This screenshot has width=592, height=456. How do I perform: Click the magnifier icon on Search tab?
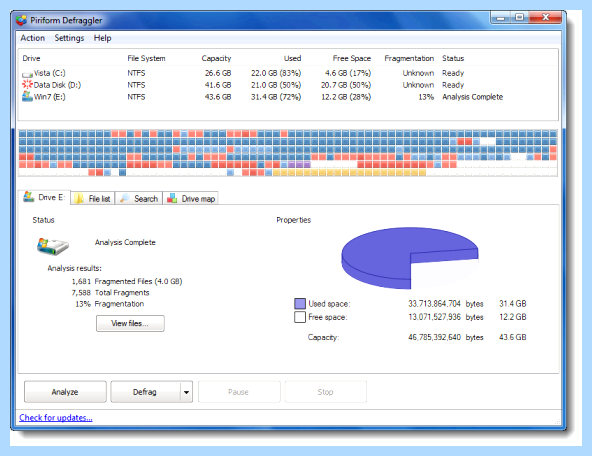tap(124, 199)
